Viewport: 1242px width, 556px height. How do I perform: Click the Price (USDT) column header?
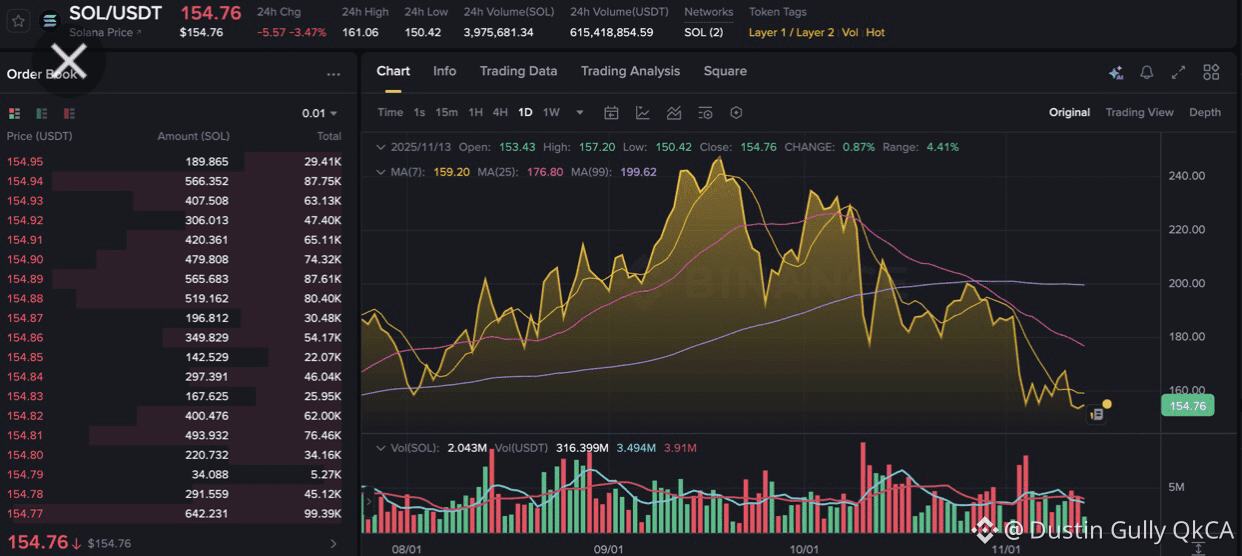click(x=40, y=136)
